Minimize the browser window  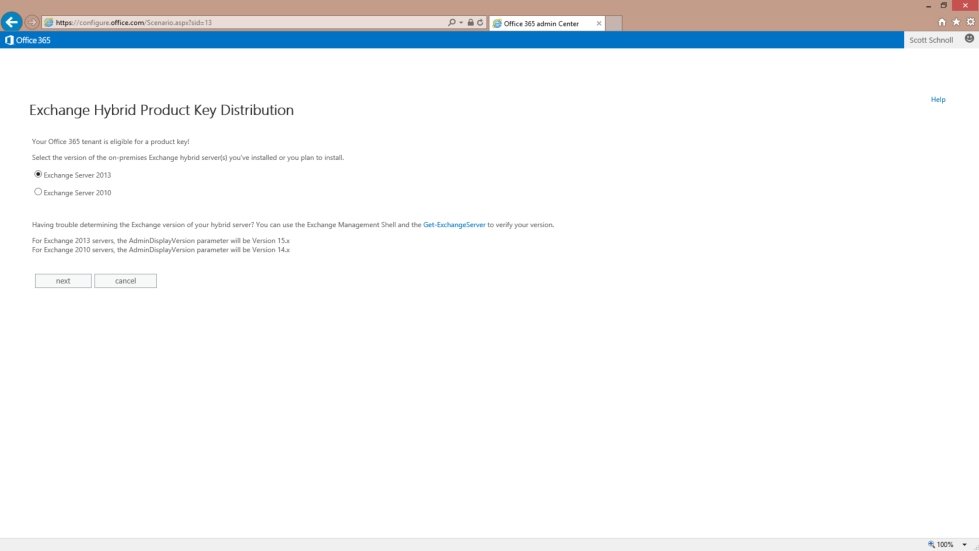928,6
